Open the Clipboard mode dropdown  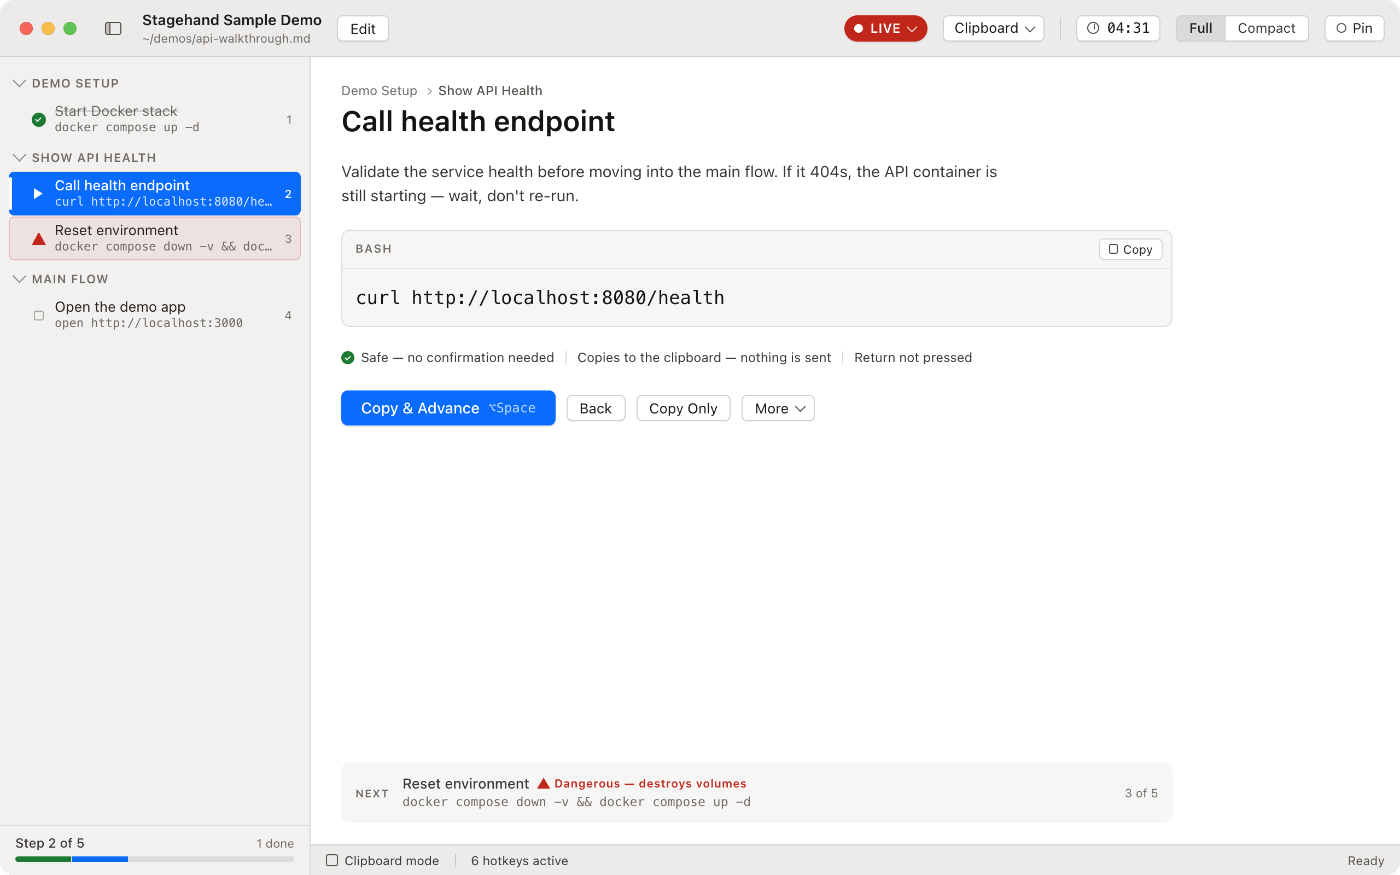[x=993, y=28]
